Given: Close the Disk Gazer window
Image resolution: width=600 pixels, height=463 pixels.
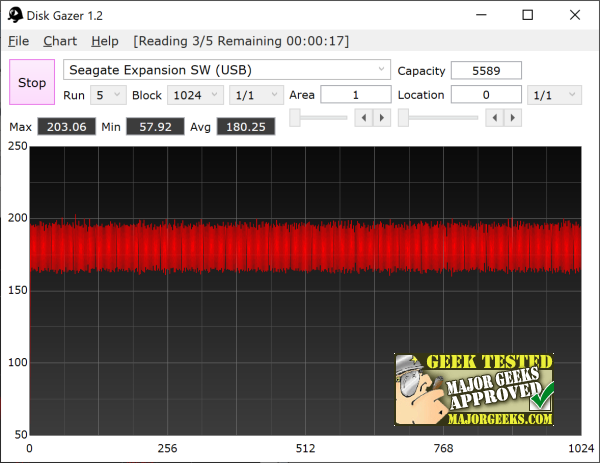Looking at the screenshot, I should pyautogui.click(x=575, y=15).
